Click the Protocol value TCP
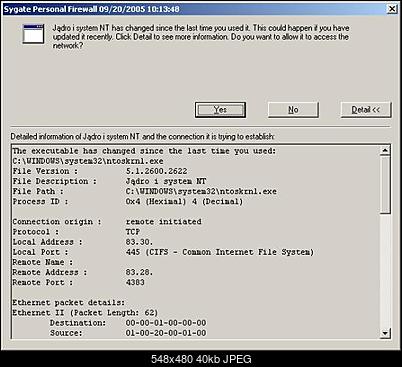This screenshot has height=367, width=402. point(133,232)
